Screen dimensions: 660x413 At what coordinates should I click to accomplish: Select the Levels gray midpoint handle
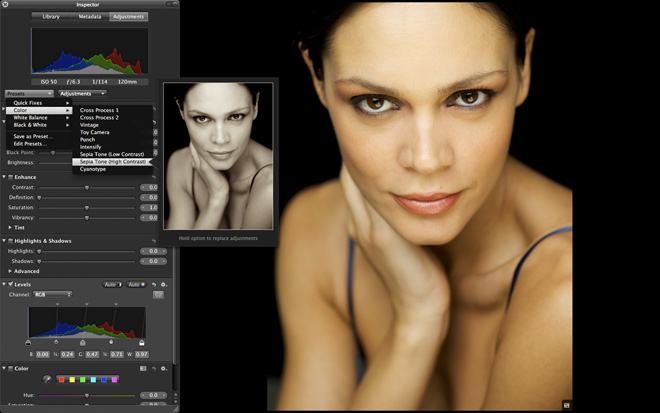82,343
